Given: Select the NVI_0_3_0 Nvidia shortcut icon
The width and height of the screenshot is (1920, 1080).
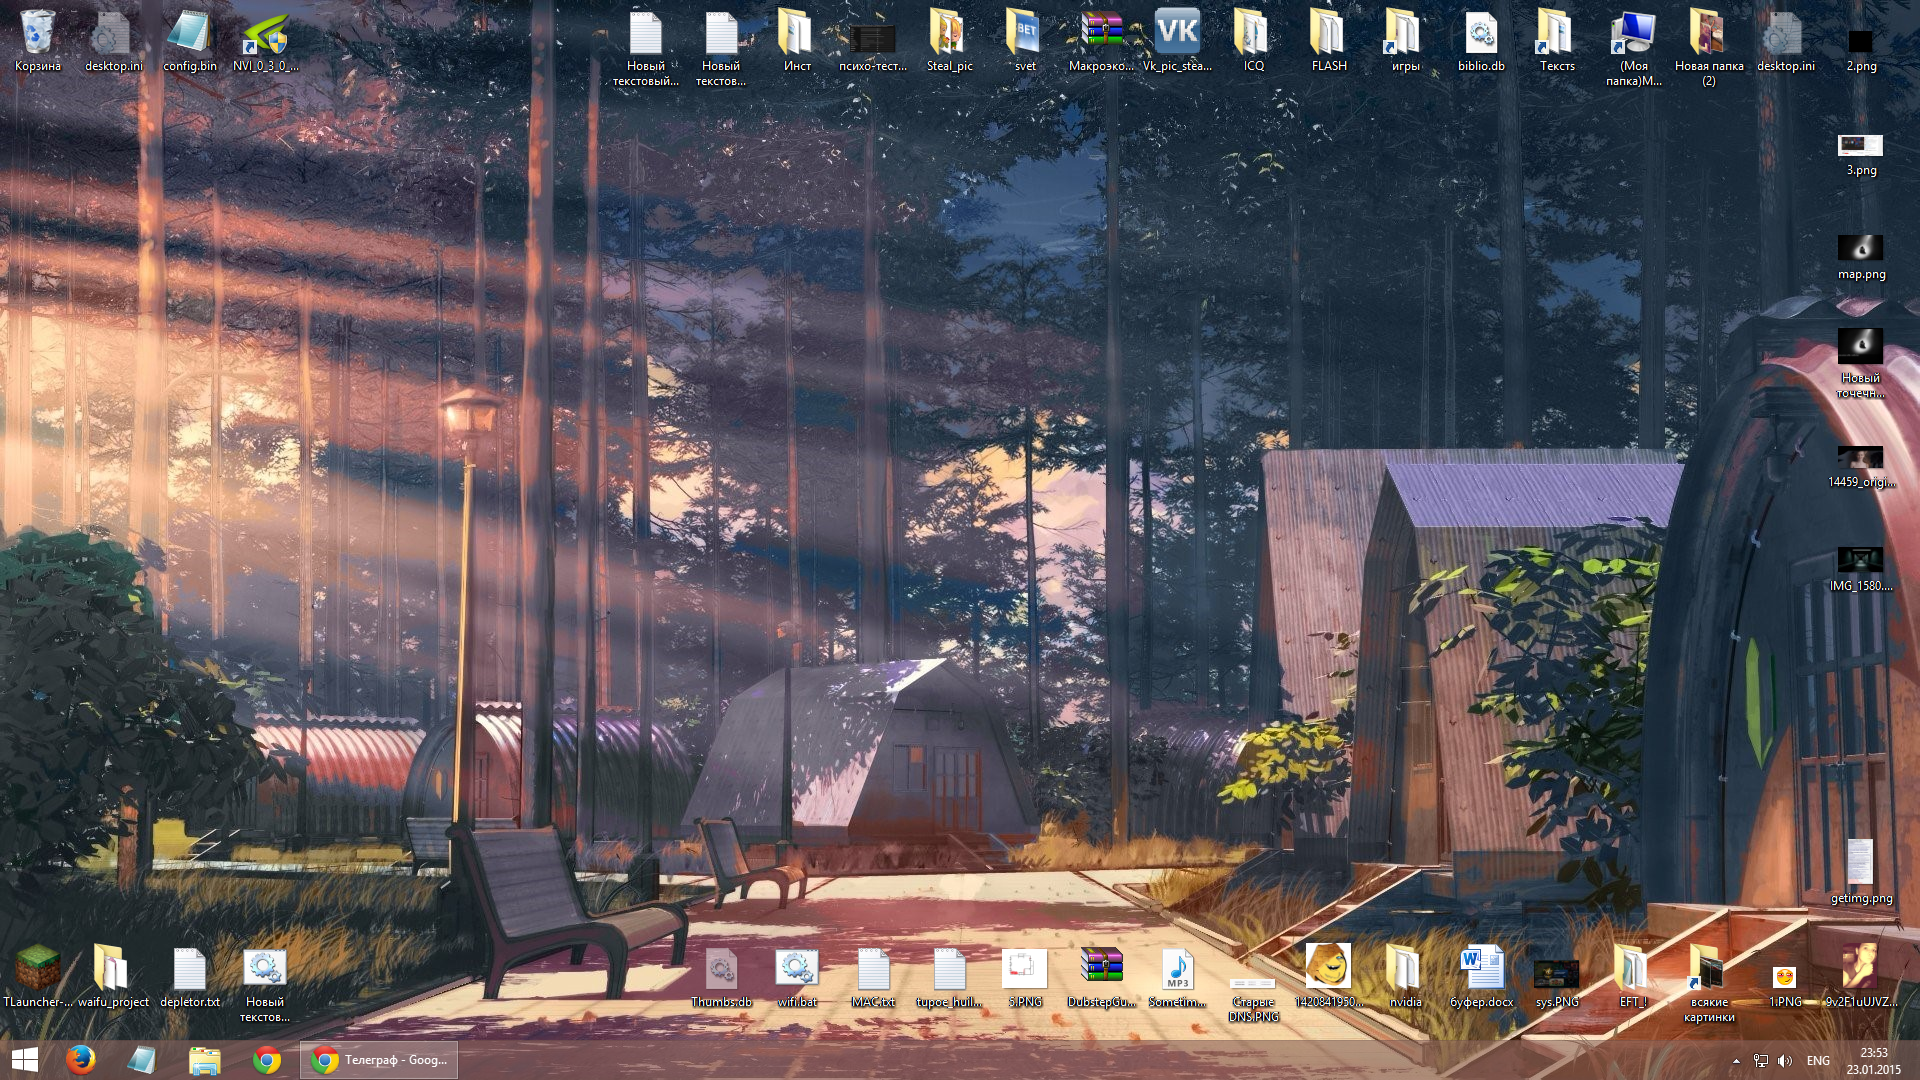Looking at the screenshot, I should [x=265, y=35].
